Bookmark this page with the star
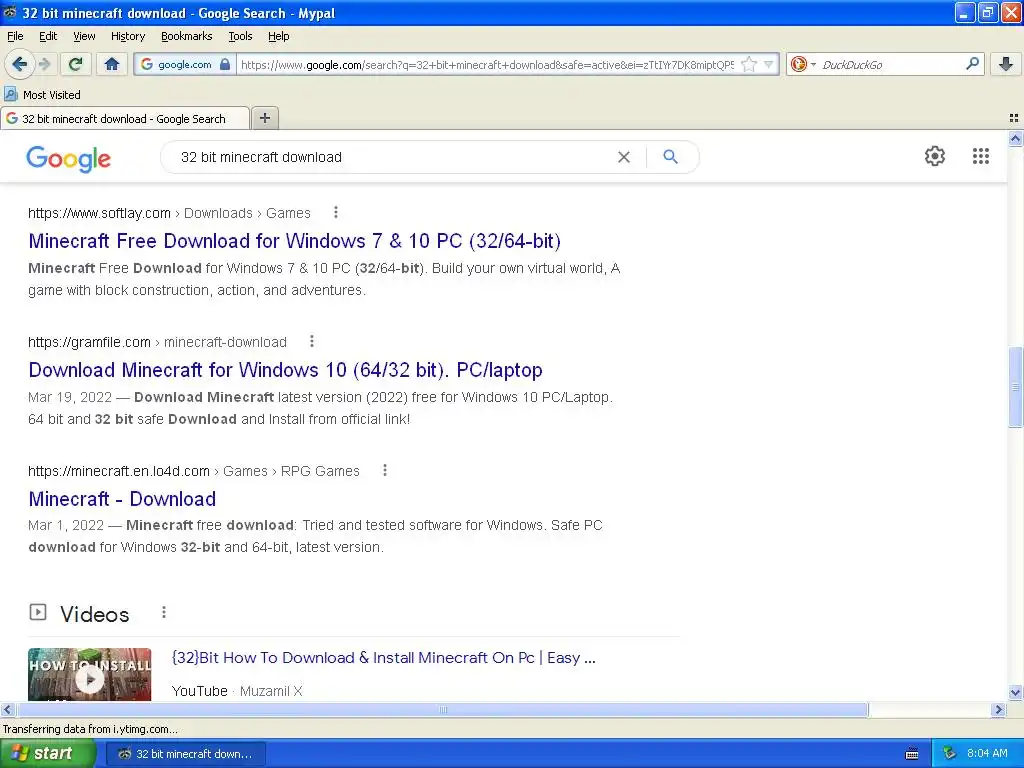 pos(749,64)
